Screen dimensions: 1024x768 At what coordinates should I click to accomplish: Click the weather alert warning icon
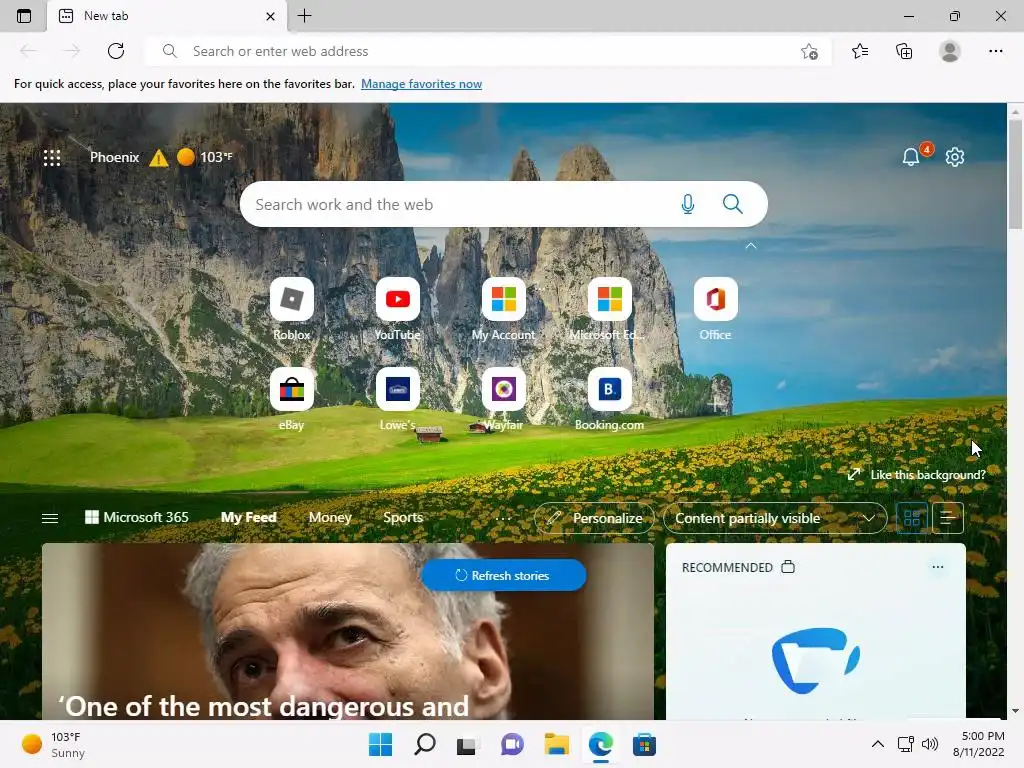(158, 157)
